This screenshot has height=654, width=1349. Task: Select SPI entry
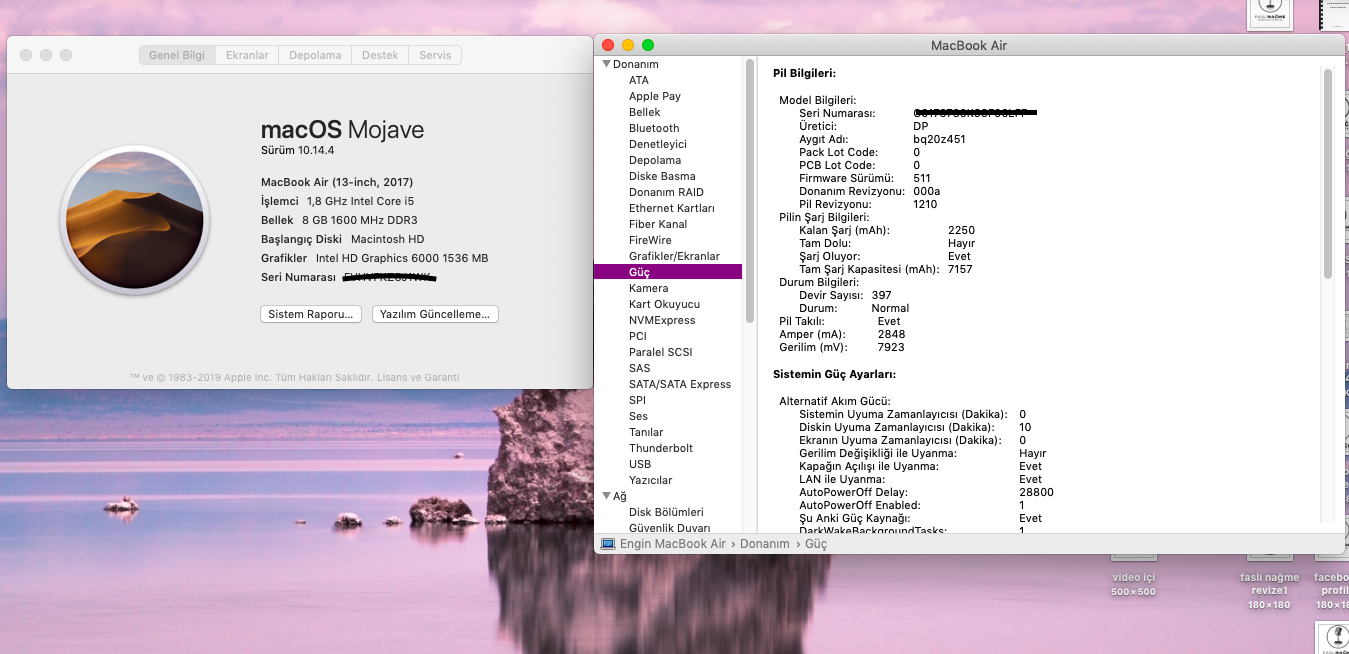click(x=637, y=400)
